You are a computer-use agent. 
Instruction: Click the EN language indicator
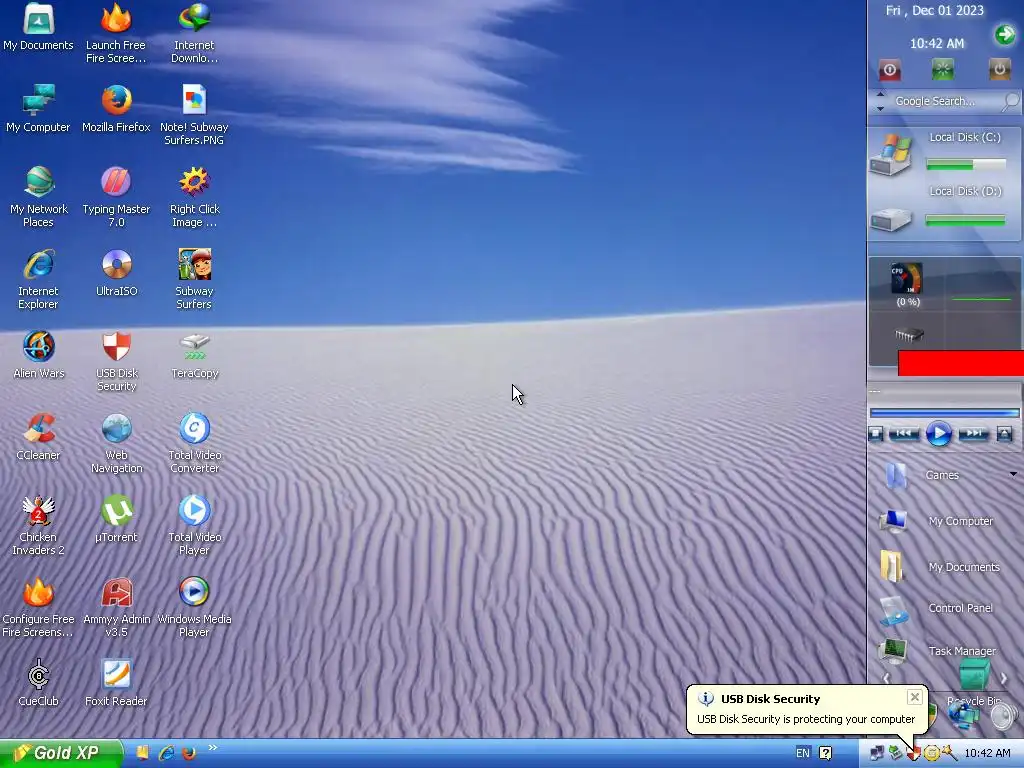pos(803,753)
